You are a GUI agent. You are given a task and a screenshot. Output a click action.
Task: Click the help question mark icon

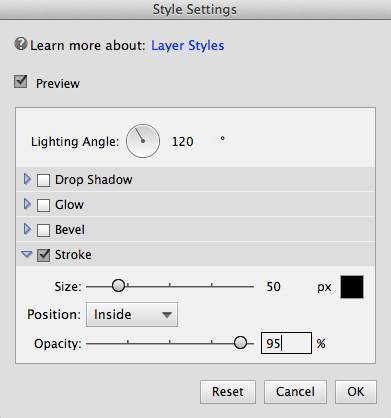pos(21,44)
